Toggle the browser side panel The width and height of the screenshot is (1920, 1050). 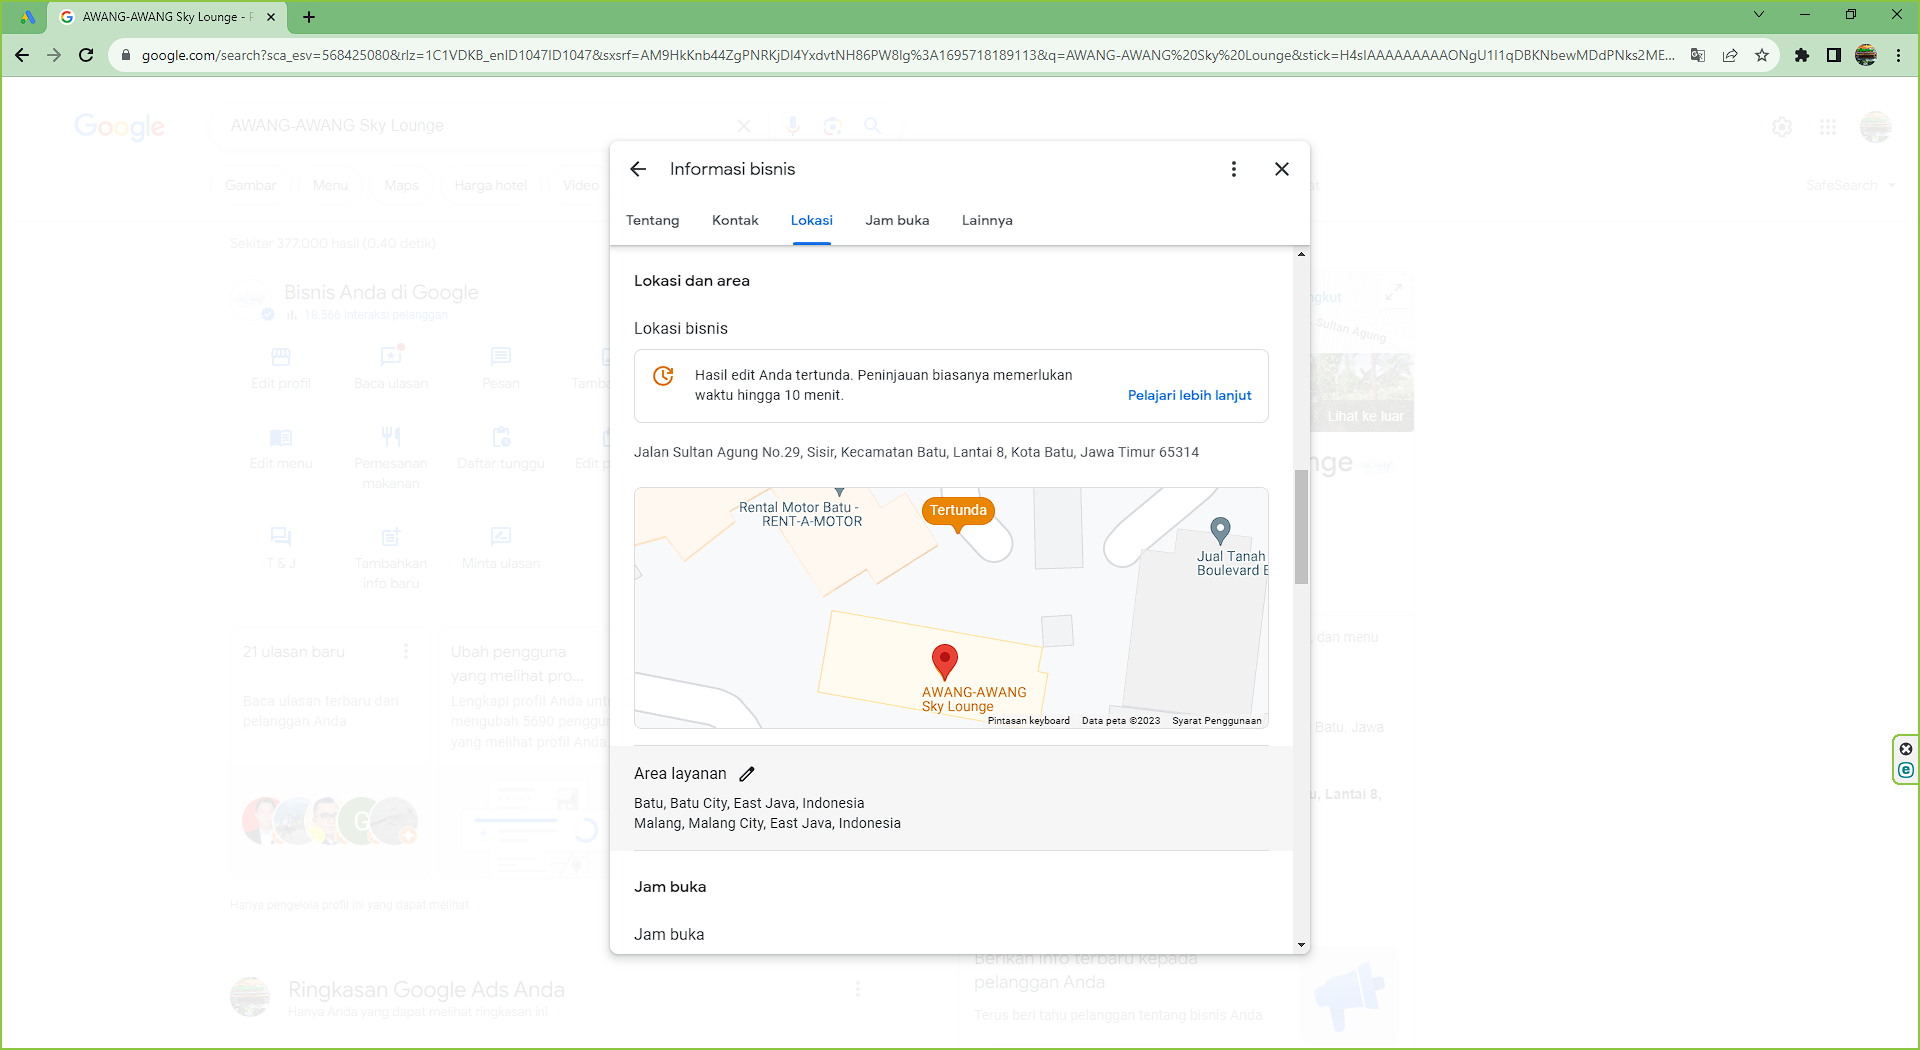pos(1834,55)
